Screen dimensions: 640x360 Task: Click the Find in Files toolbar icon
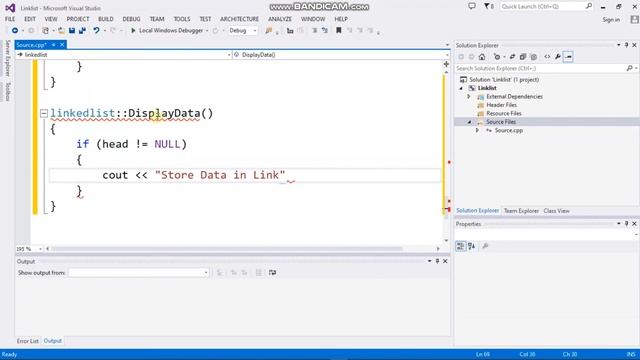click(269, 31)
